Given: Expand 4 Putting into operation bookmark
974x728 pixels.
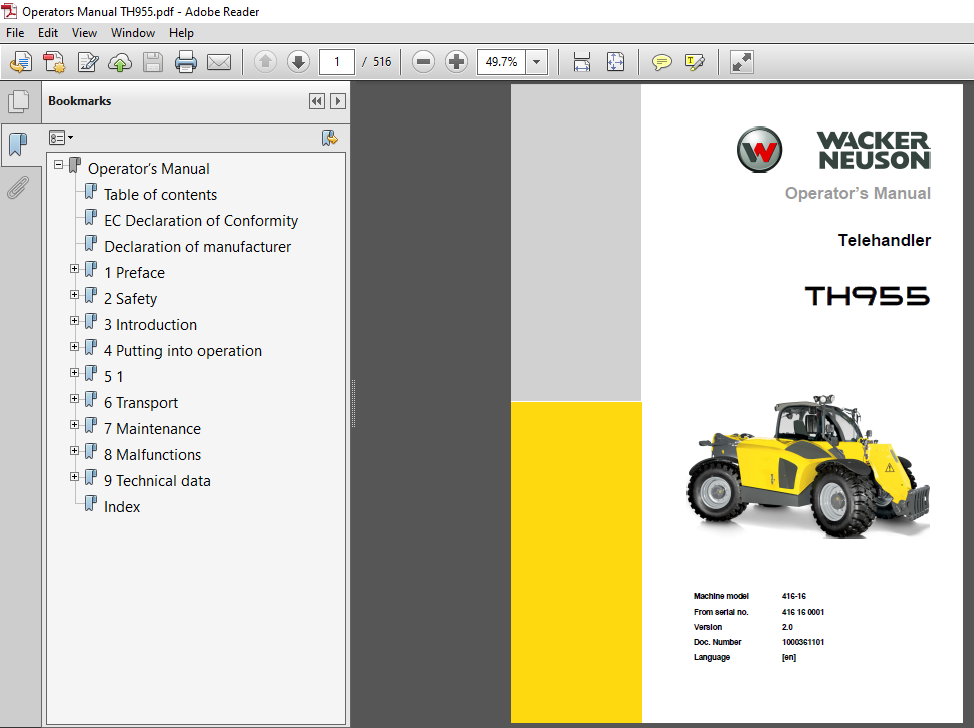Looking at the screenshot, I should tap(75, 347).
